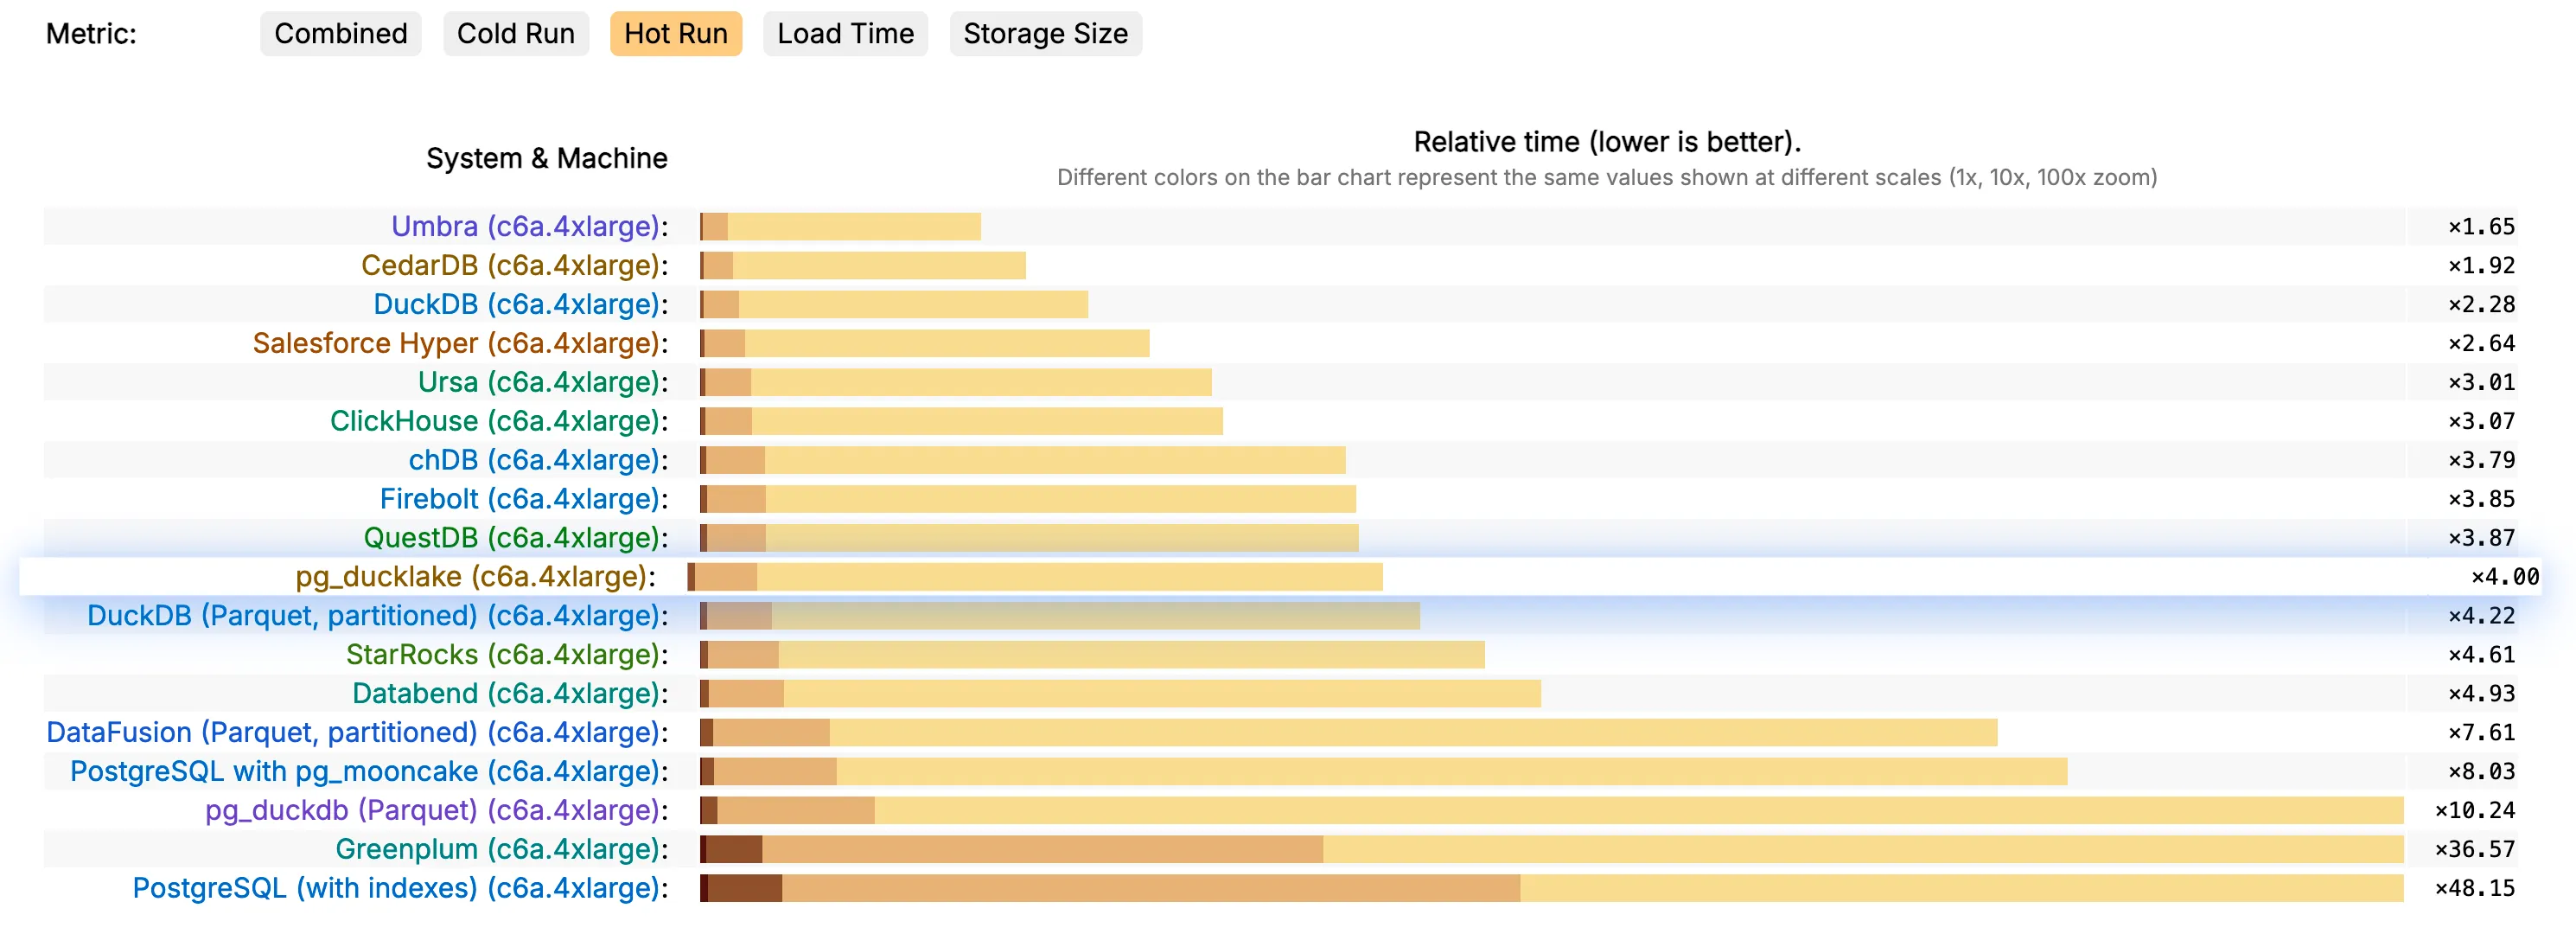The width and height of the screenshot is (2576, 934).
Task: Click the ×48.15 value for PostgreSQL
Action: pyautogui.click(x=2474, y=889)
